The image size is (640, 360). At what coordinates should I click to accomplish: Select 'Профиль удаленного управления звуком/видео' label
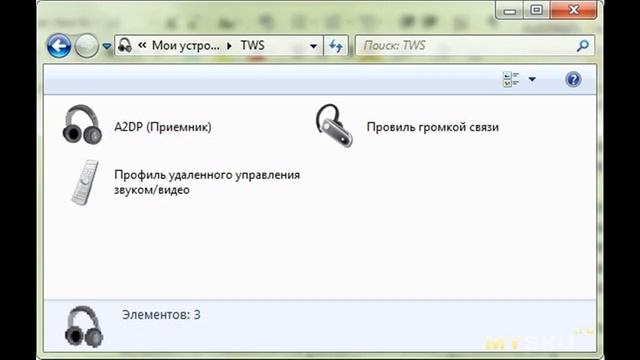point(207,182)
